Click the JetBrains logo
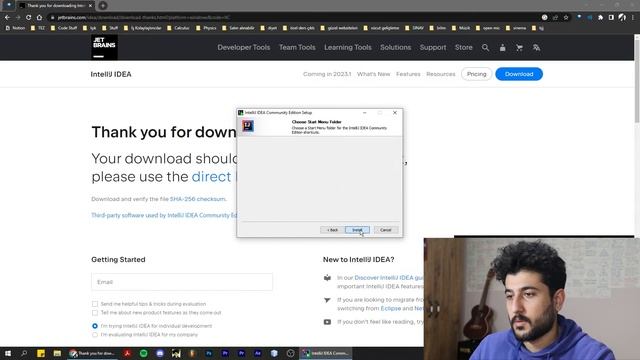Viewport: 640px width, 360px height. [104, 47]
